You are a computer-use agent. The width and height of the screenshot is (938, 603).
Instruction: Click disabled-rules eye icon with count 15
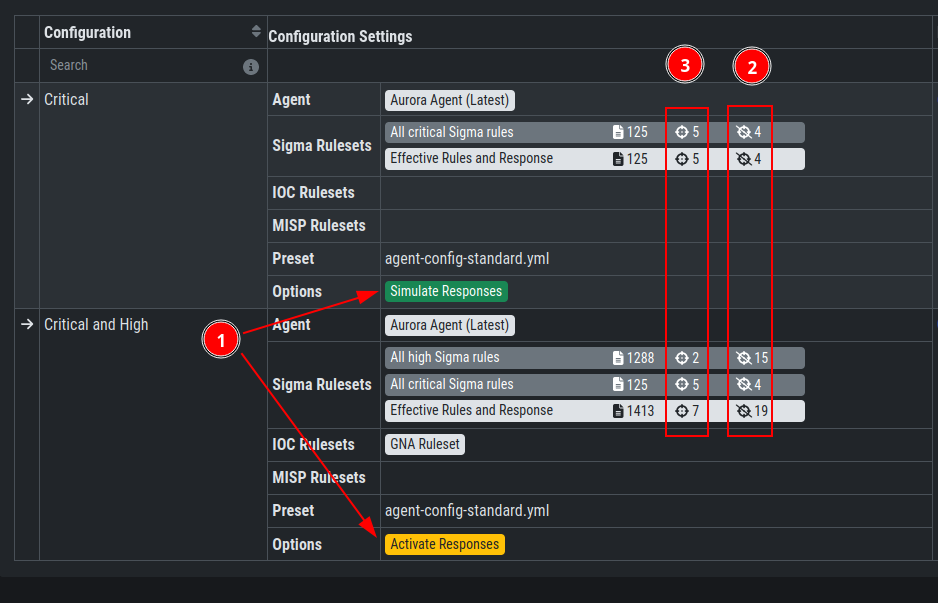pos(744,358)
